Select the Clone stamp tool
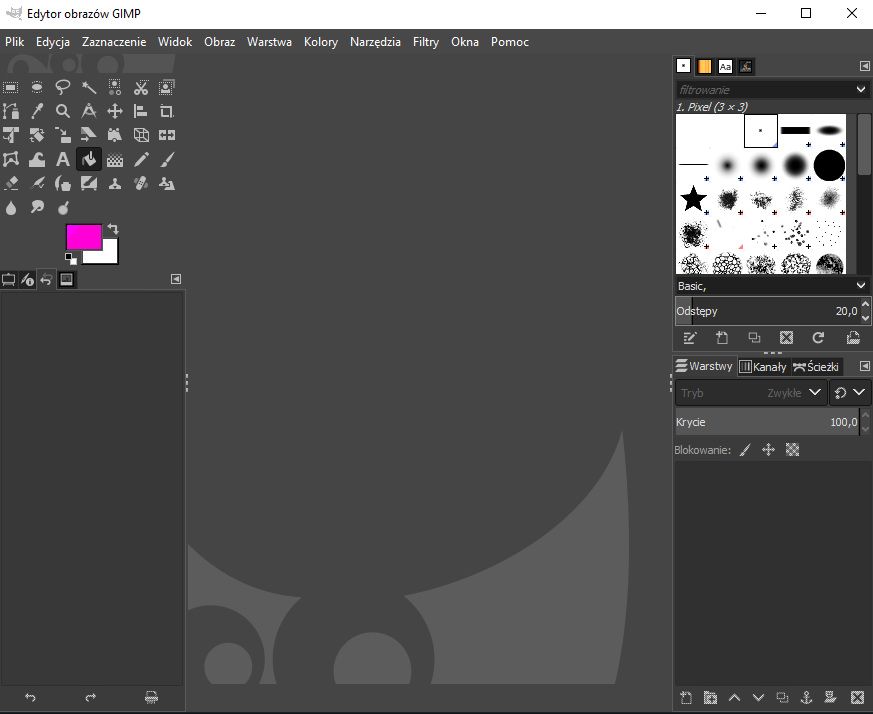Screen dimensions: 873x714 coord(115,183)
